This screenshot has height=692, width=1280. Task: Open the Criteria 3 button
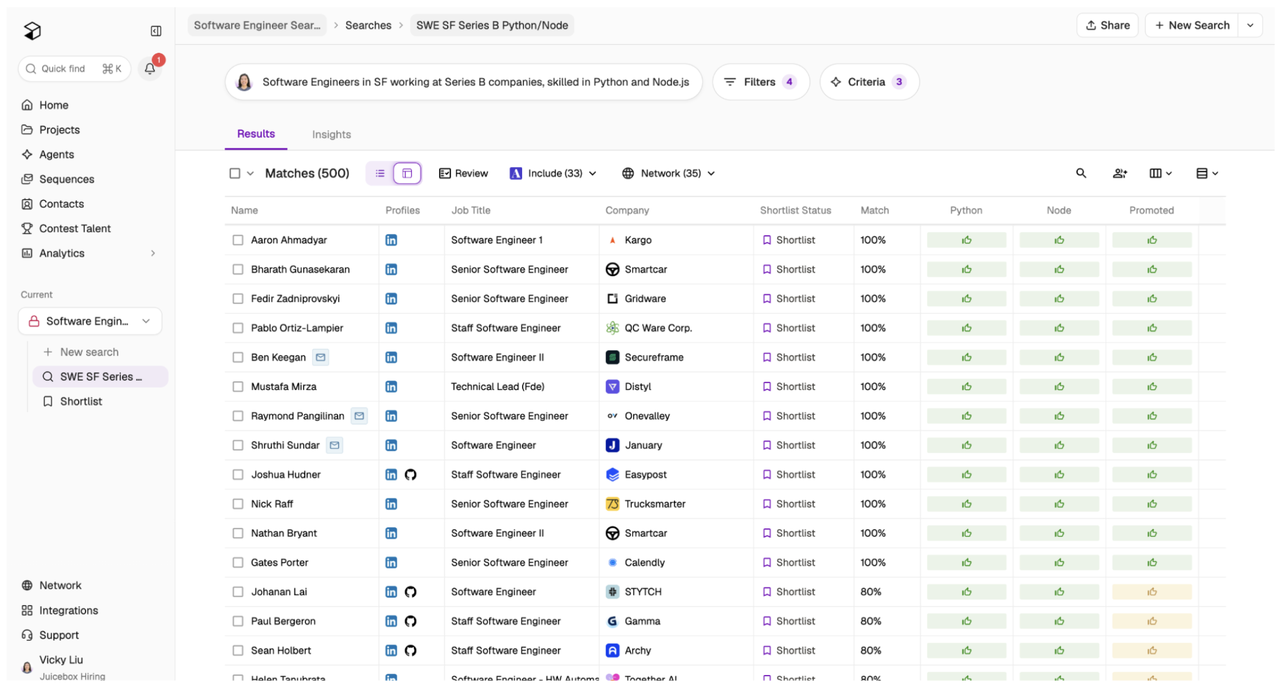coord(869,82)
